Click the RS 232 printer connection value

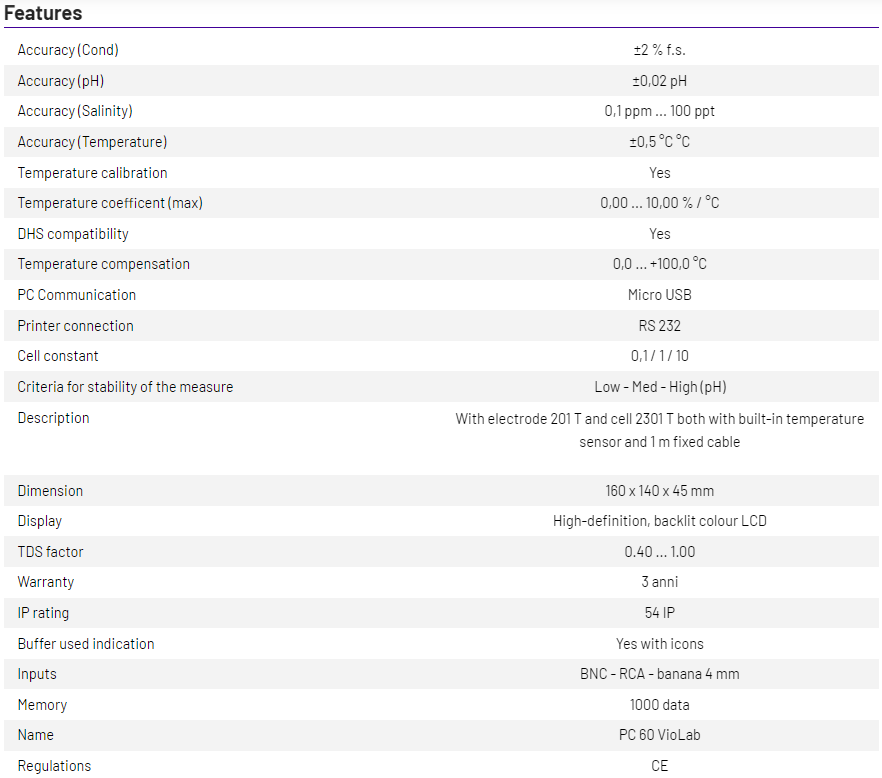point(659,326)
